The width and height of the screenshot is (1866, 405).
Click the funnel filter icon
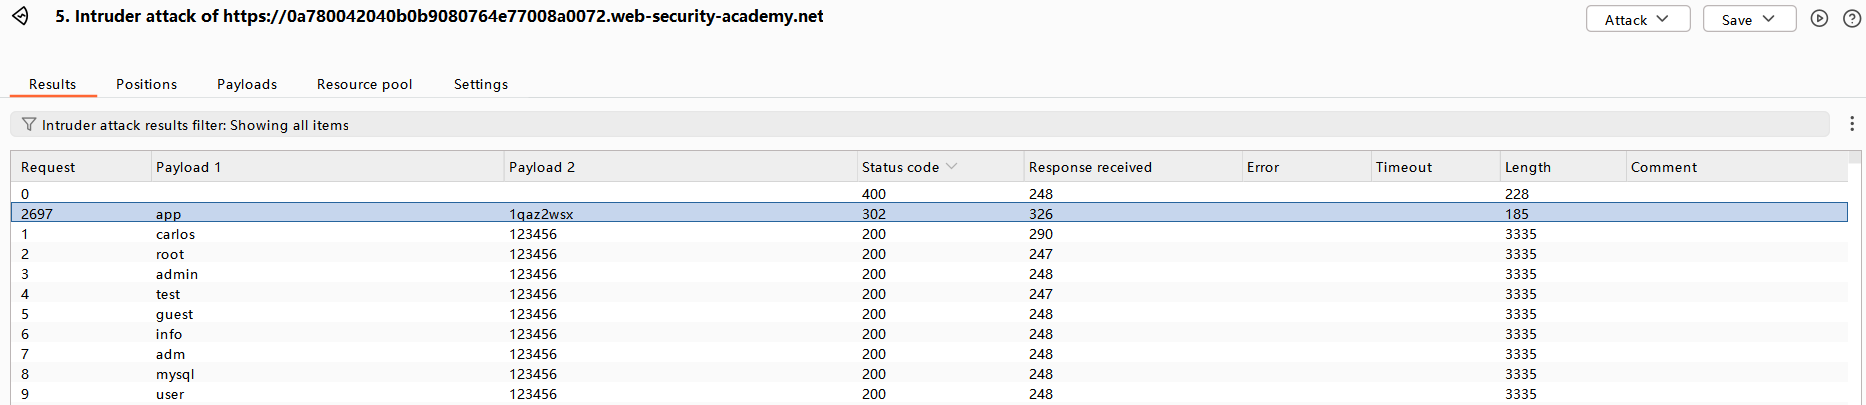[28, 125]
